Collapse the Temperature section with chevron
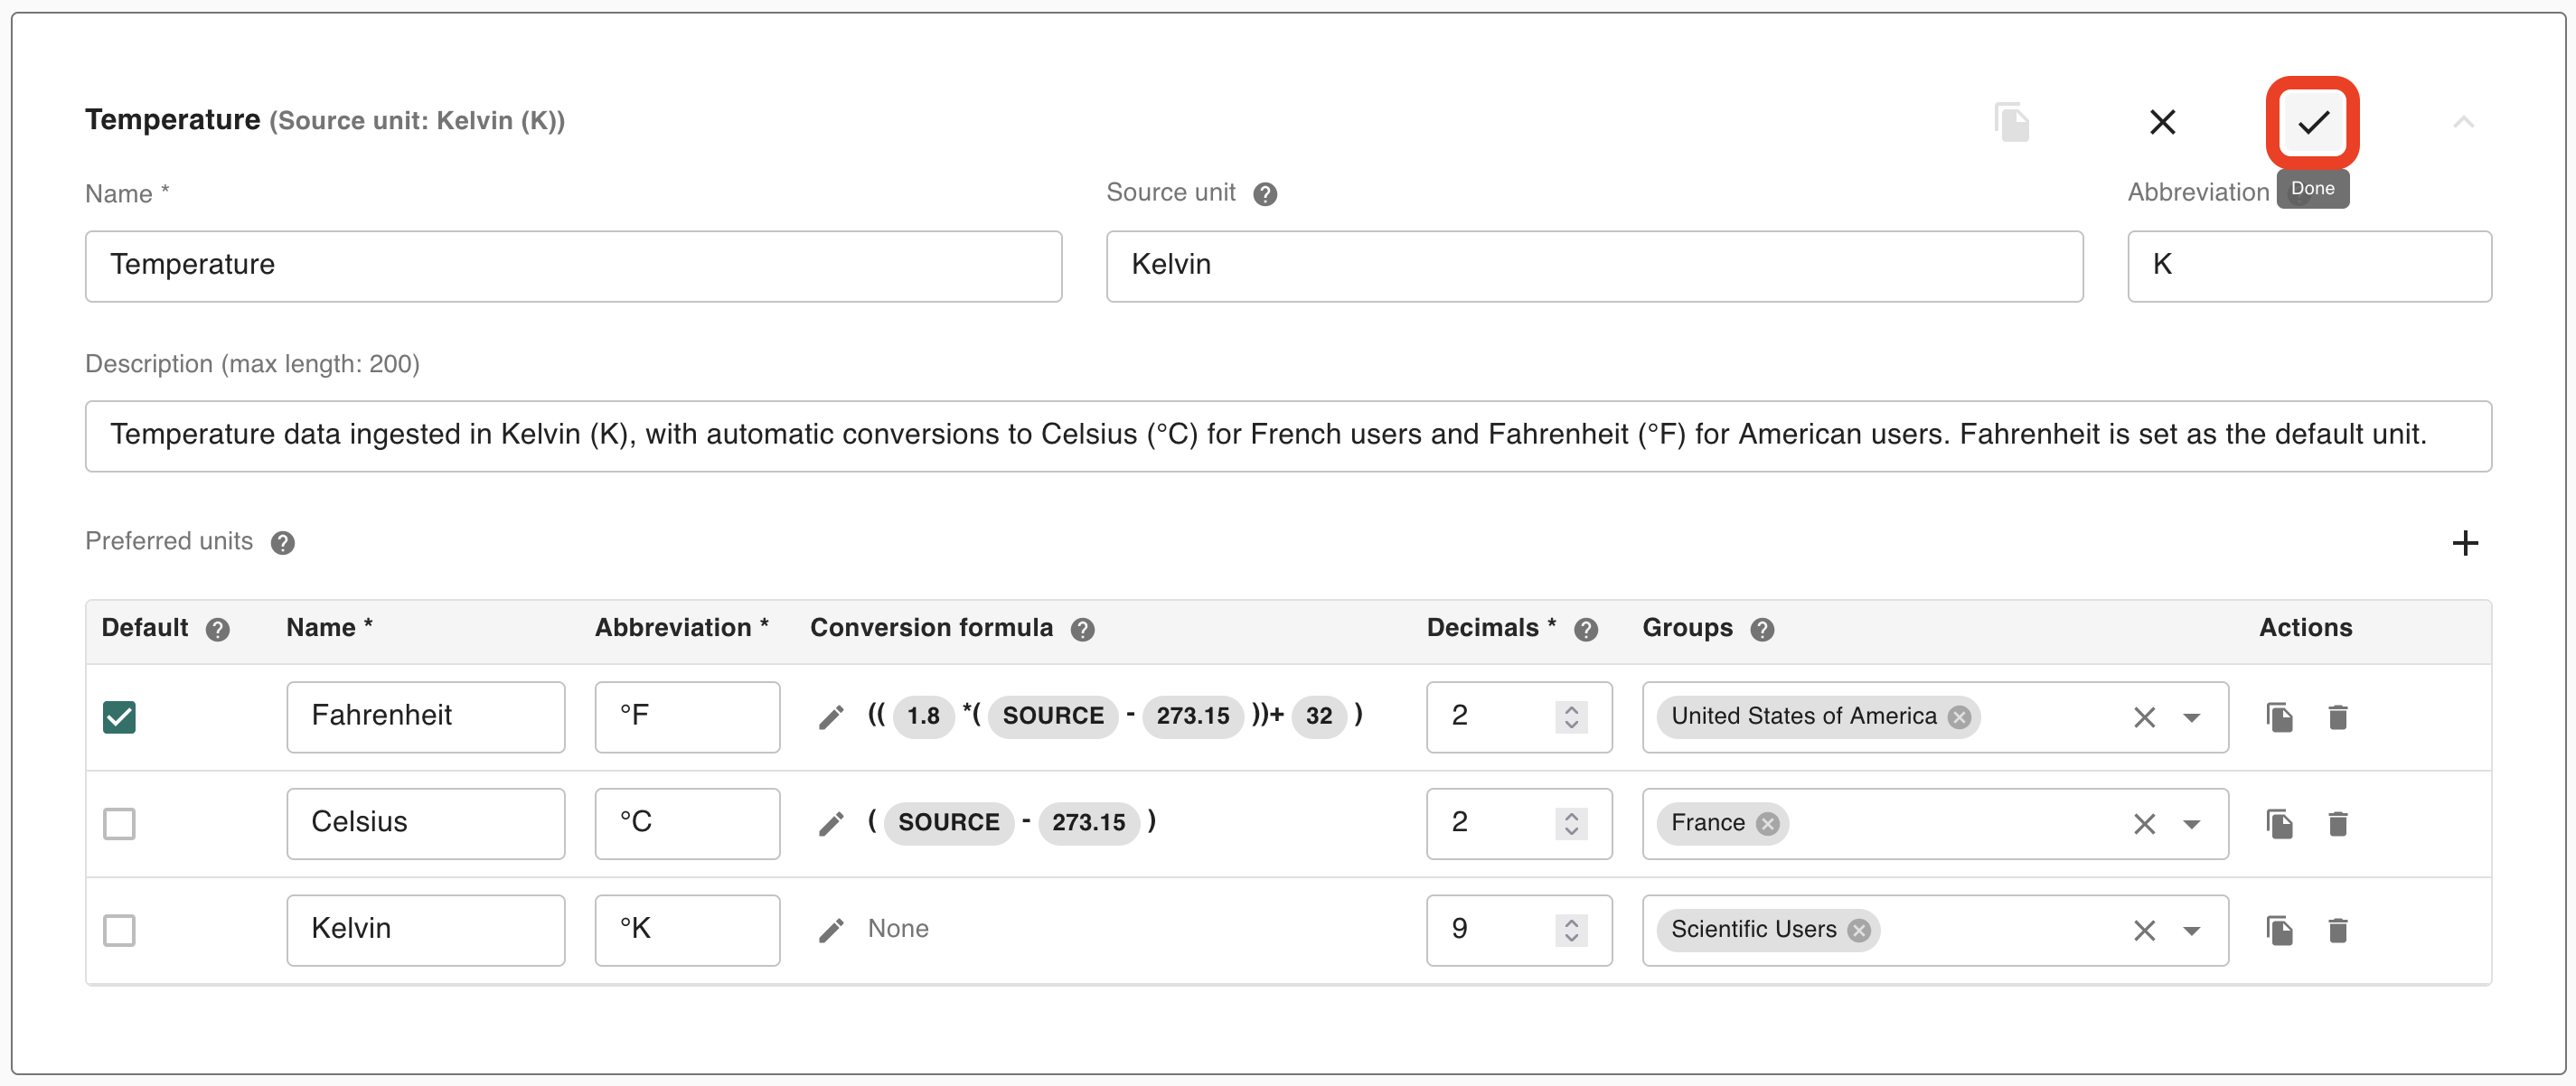 (x=2463, y=122)
